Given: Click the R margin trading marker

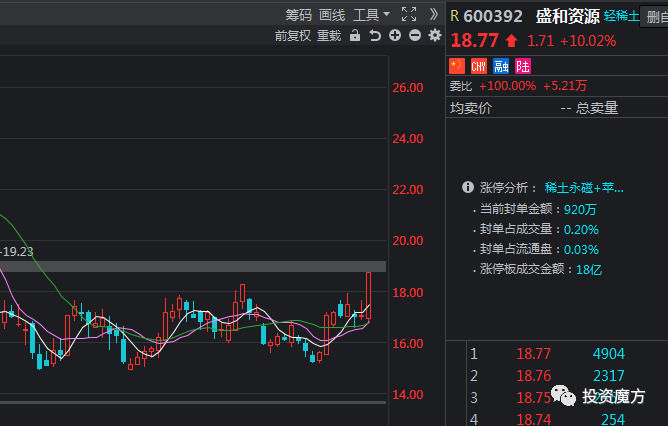Looking at the screenshot, I should point(455,16).
